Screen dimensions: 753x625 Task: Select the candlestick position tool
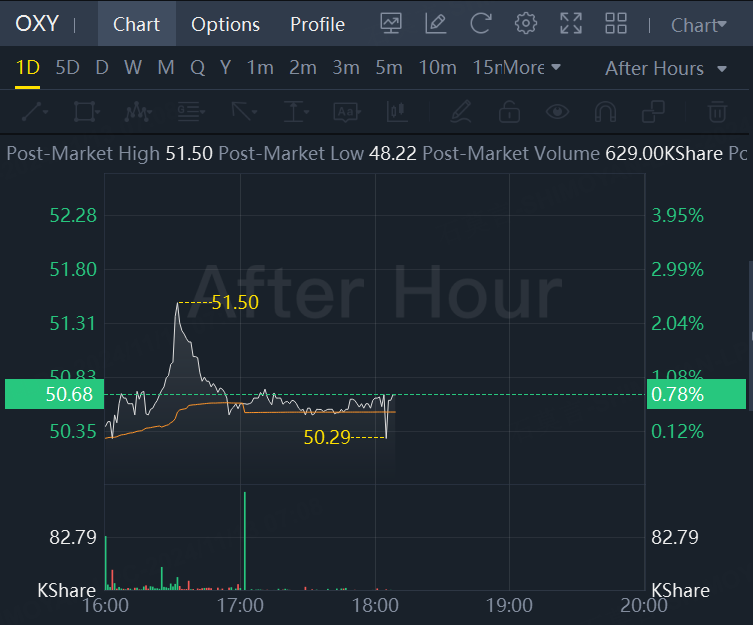(x=397, y=112)
